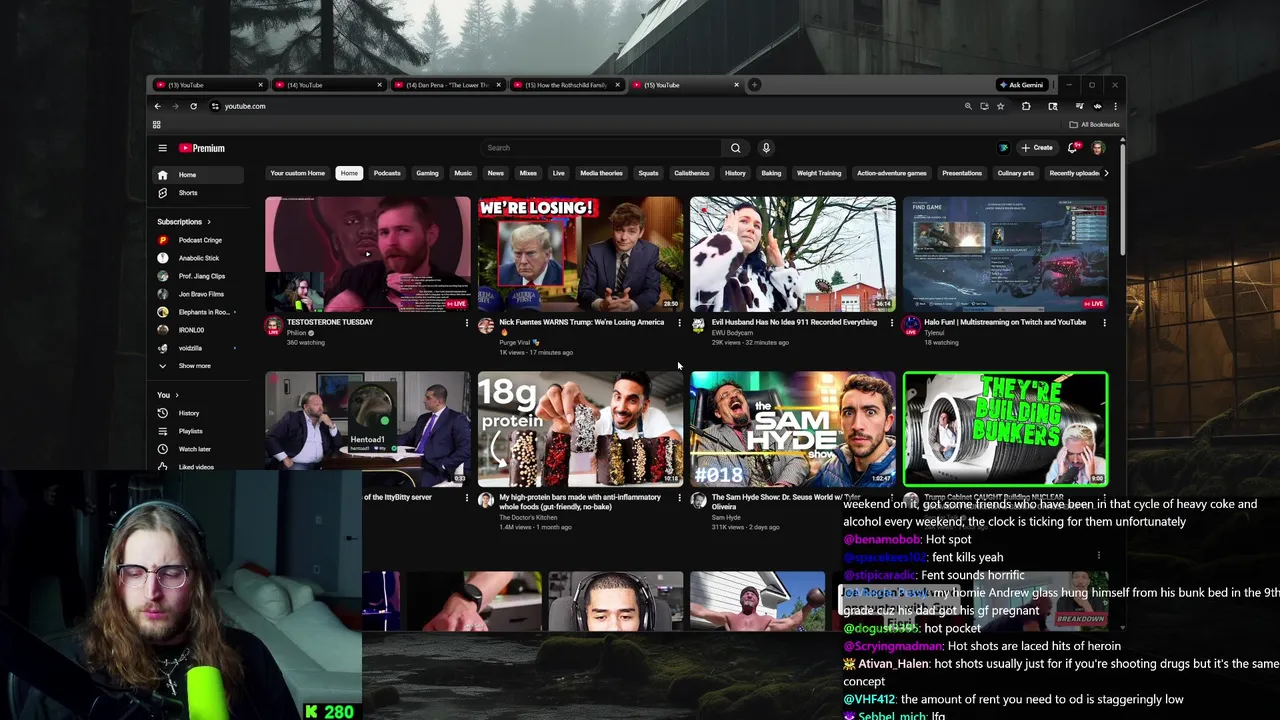Reload the page in the browser
The image size is (1280, 720).
point(193,106)
